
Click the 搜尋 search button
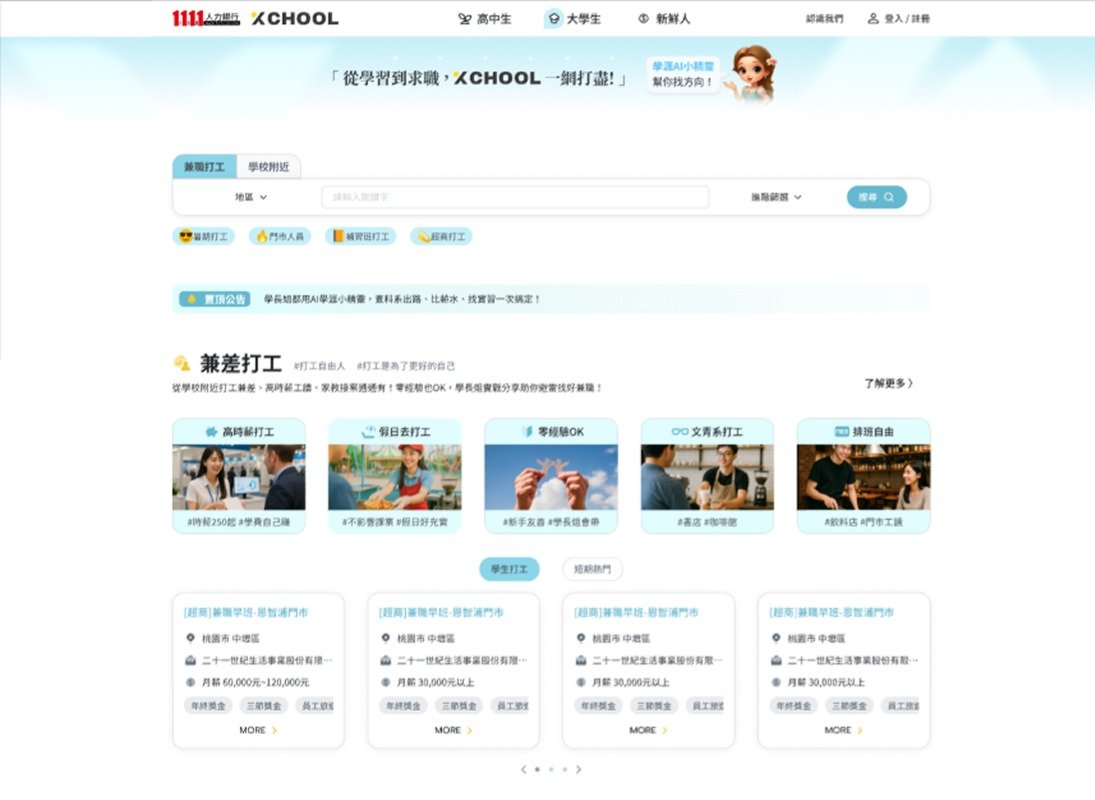tap(876, 197)
